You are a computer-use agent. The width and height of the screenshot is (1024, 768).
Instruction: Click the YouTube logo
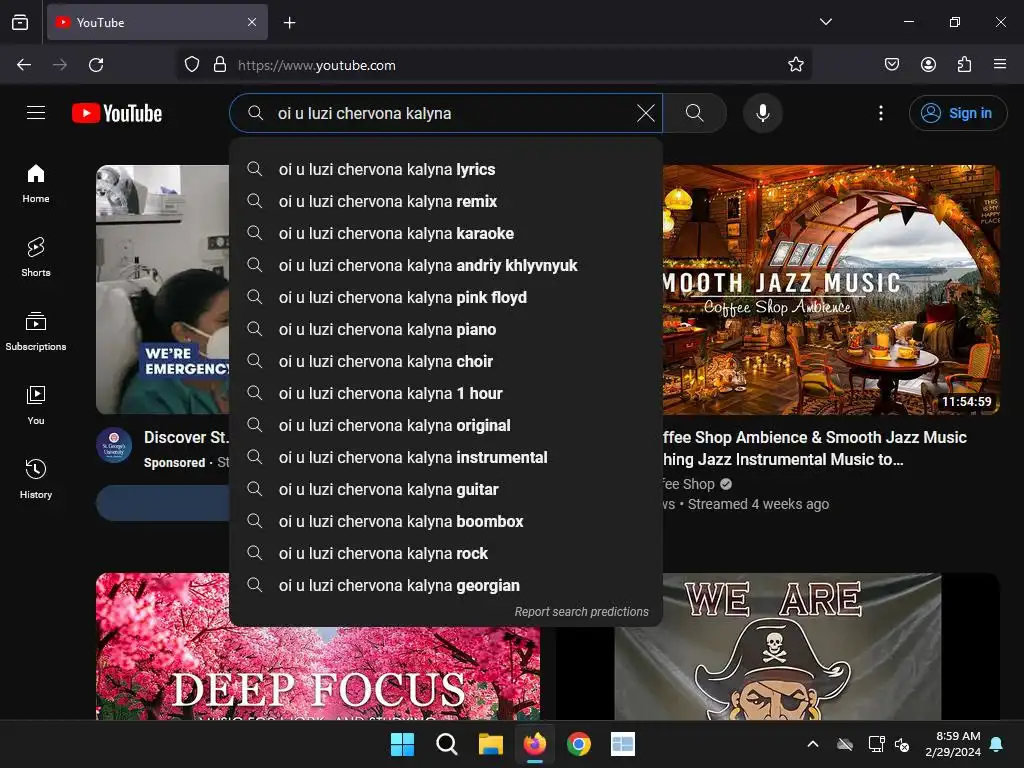tap(117, 113)
